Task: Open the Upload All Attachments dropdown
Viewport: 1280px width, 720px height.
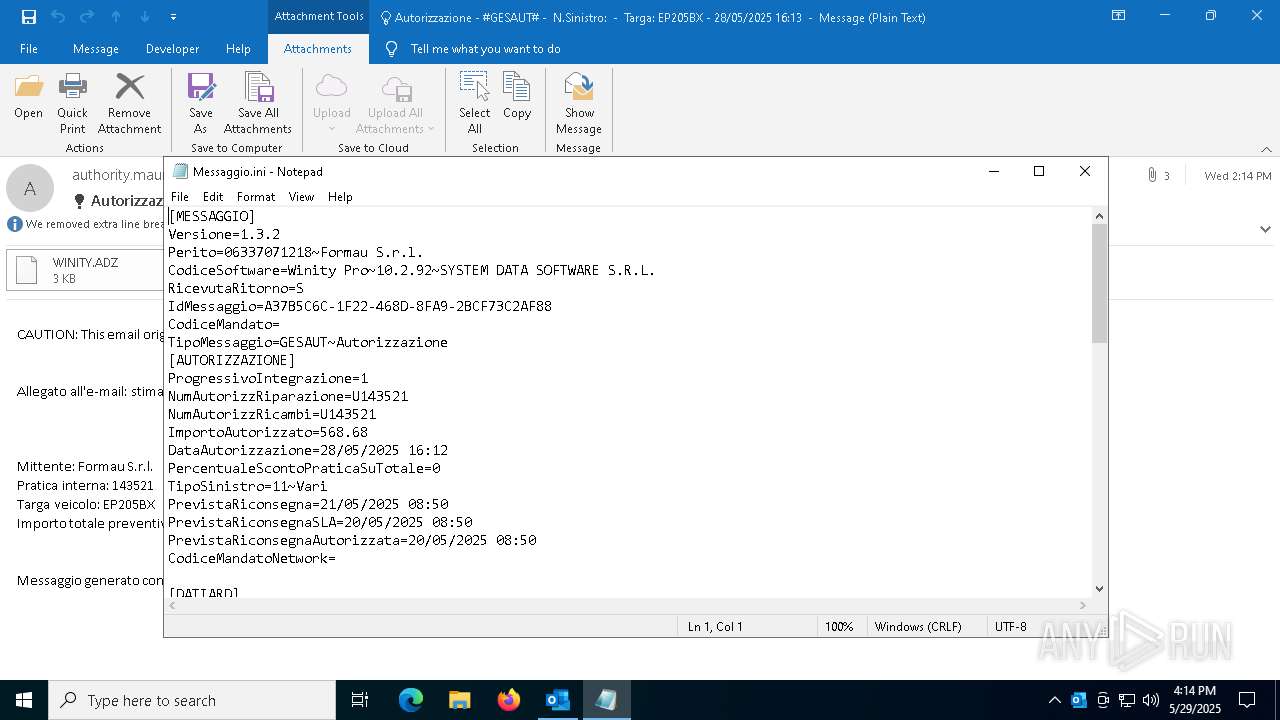Action: [x=395, y=104]
